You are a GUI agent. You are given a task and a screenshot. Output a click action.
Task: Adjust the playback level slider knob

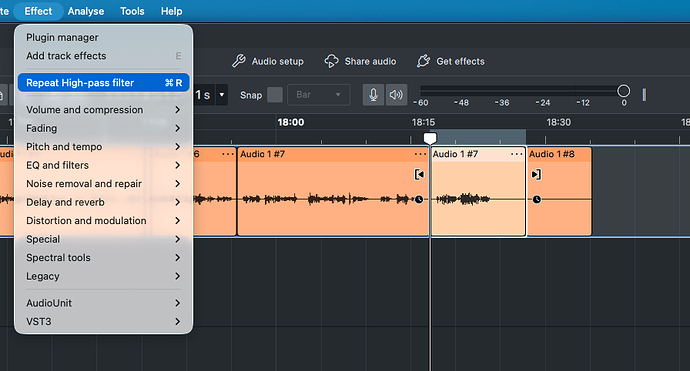tap(624, 91)
